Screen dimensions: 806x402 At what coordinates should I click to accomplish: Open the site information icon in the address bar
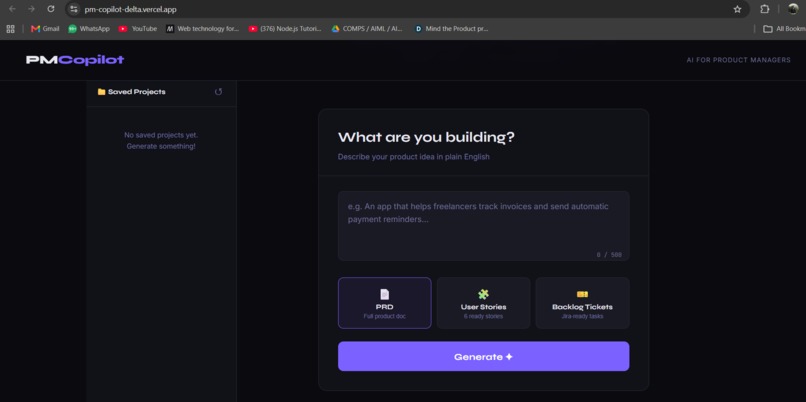[x=74, y=9]
